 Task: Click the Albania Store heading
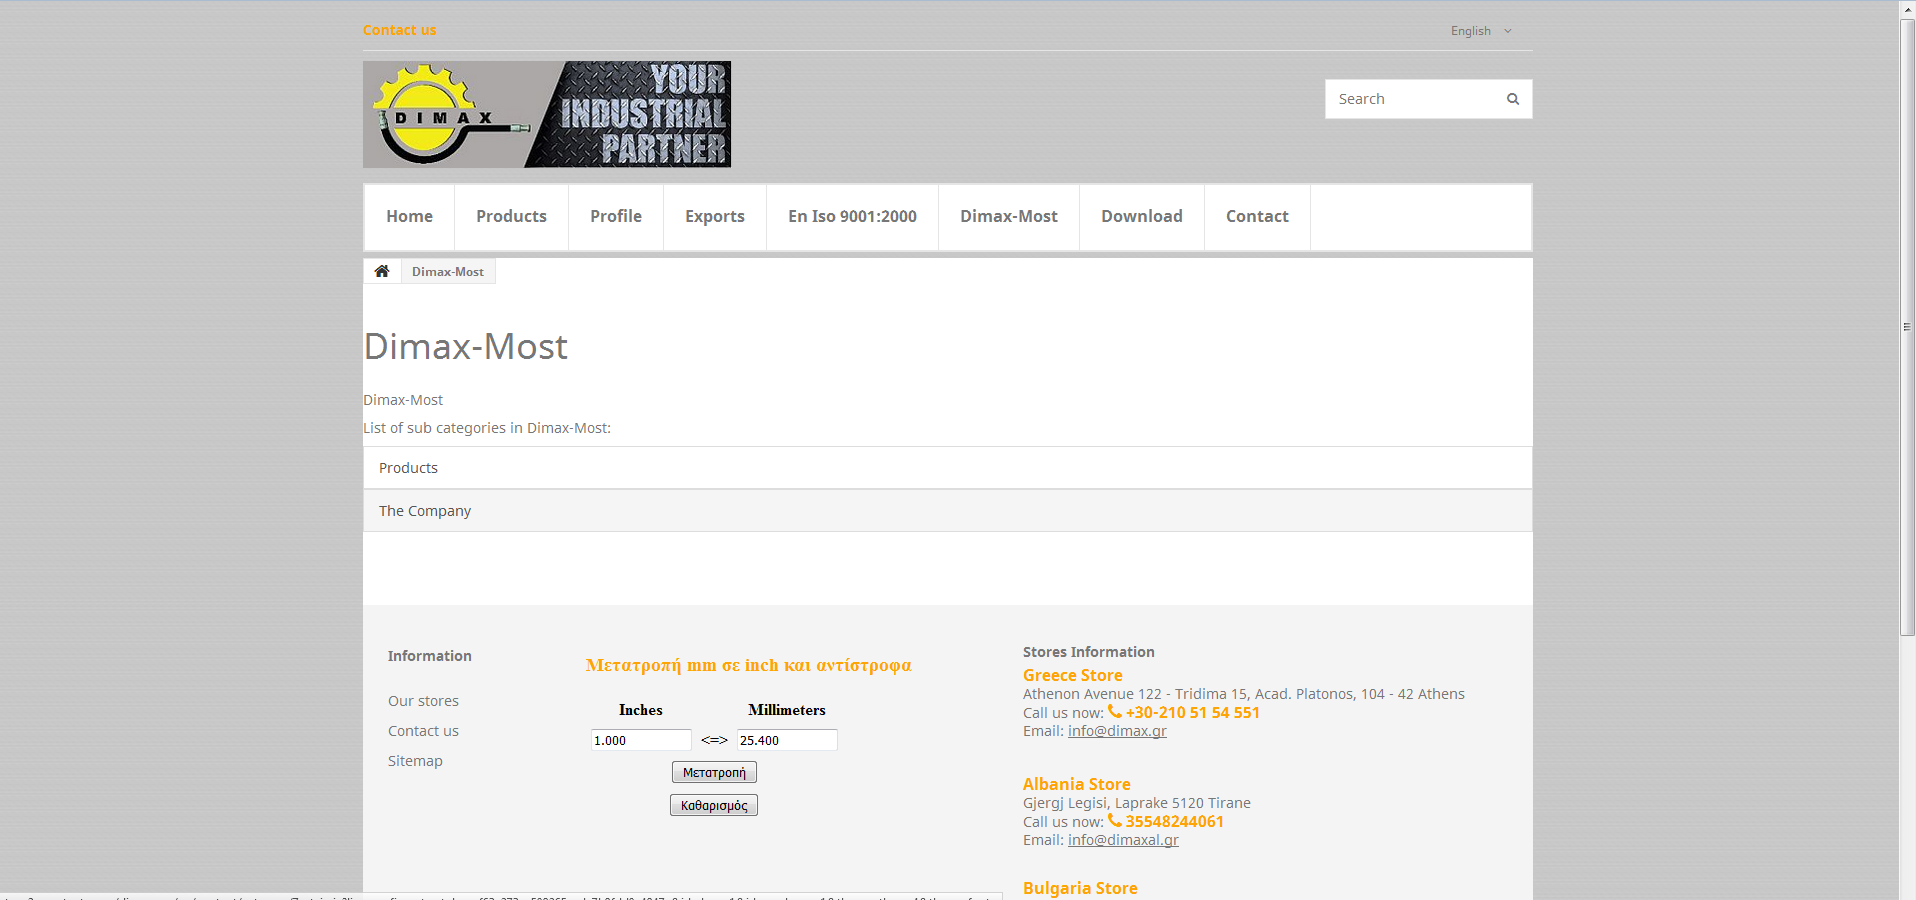click(x=1077, y=785)
